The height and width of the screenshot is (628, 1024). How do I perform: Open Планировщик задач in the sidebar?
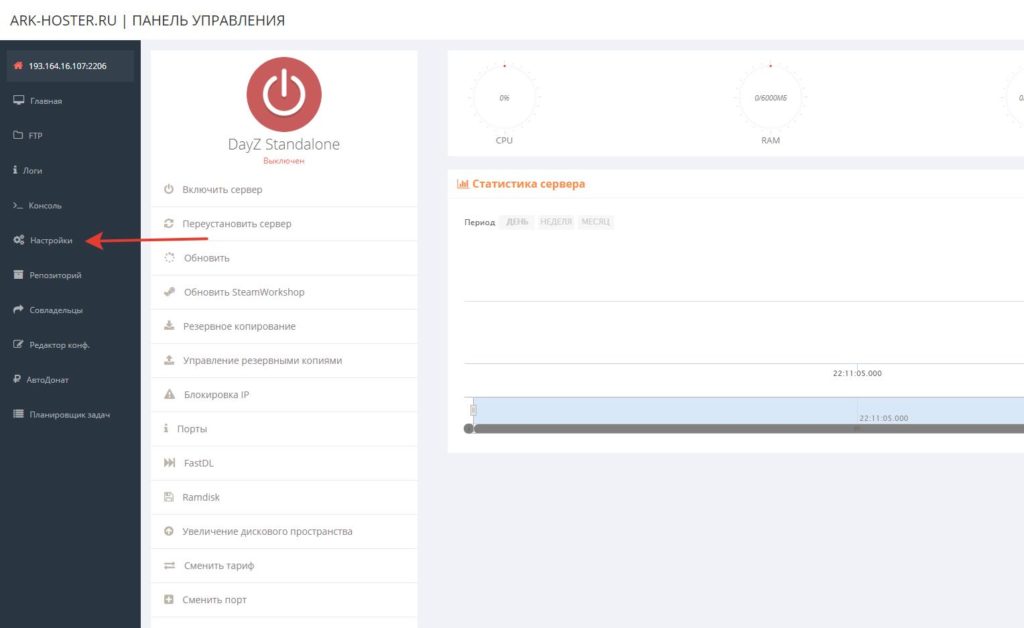point(70,415)
